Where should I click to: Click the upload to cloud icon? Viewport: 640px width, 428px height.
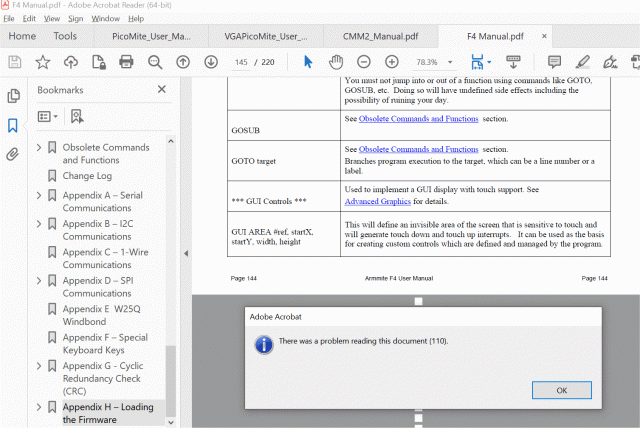click(71, 62)
